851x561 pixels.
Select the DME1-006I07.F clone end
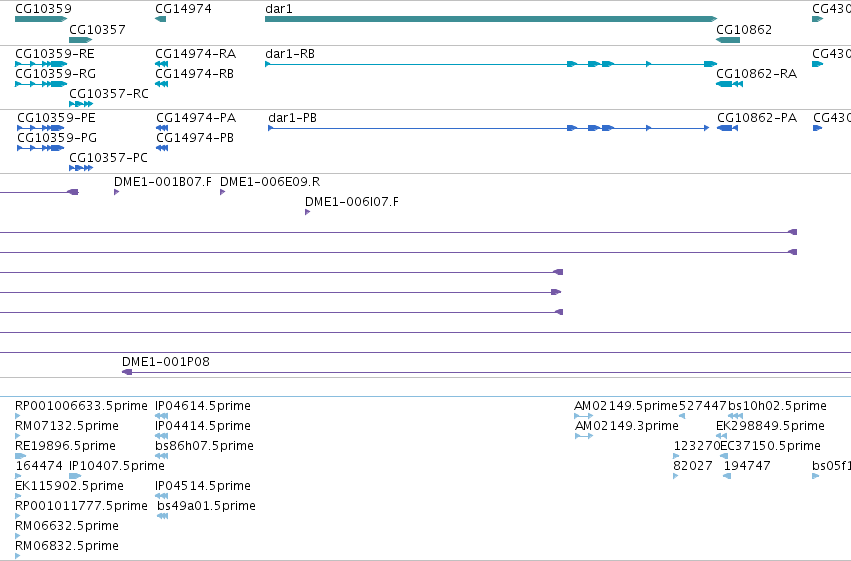tap(307, 212)
